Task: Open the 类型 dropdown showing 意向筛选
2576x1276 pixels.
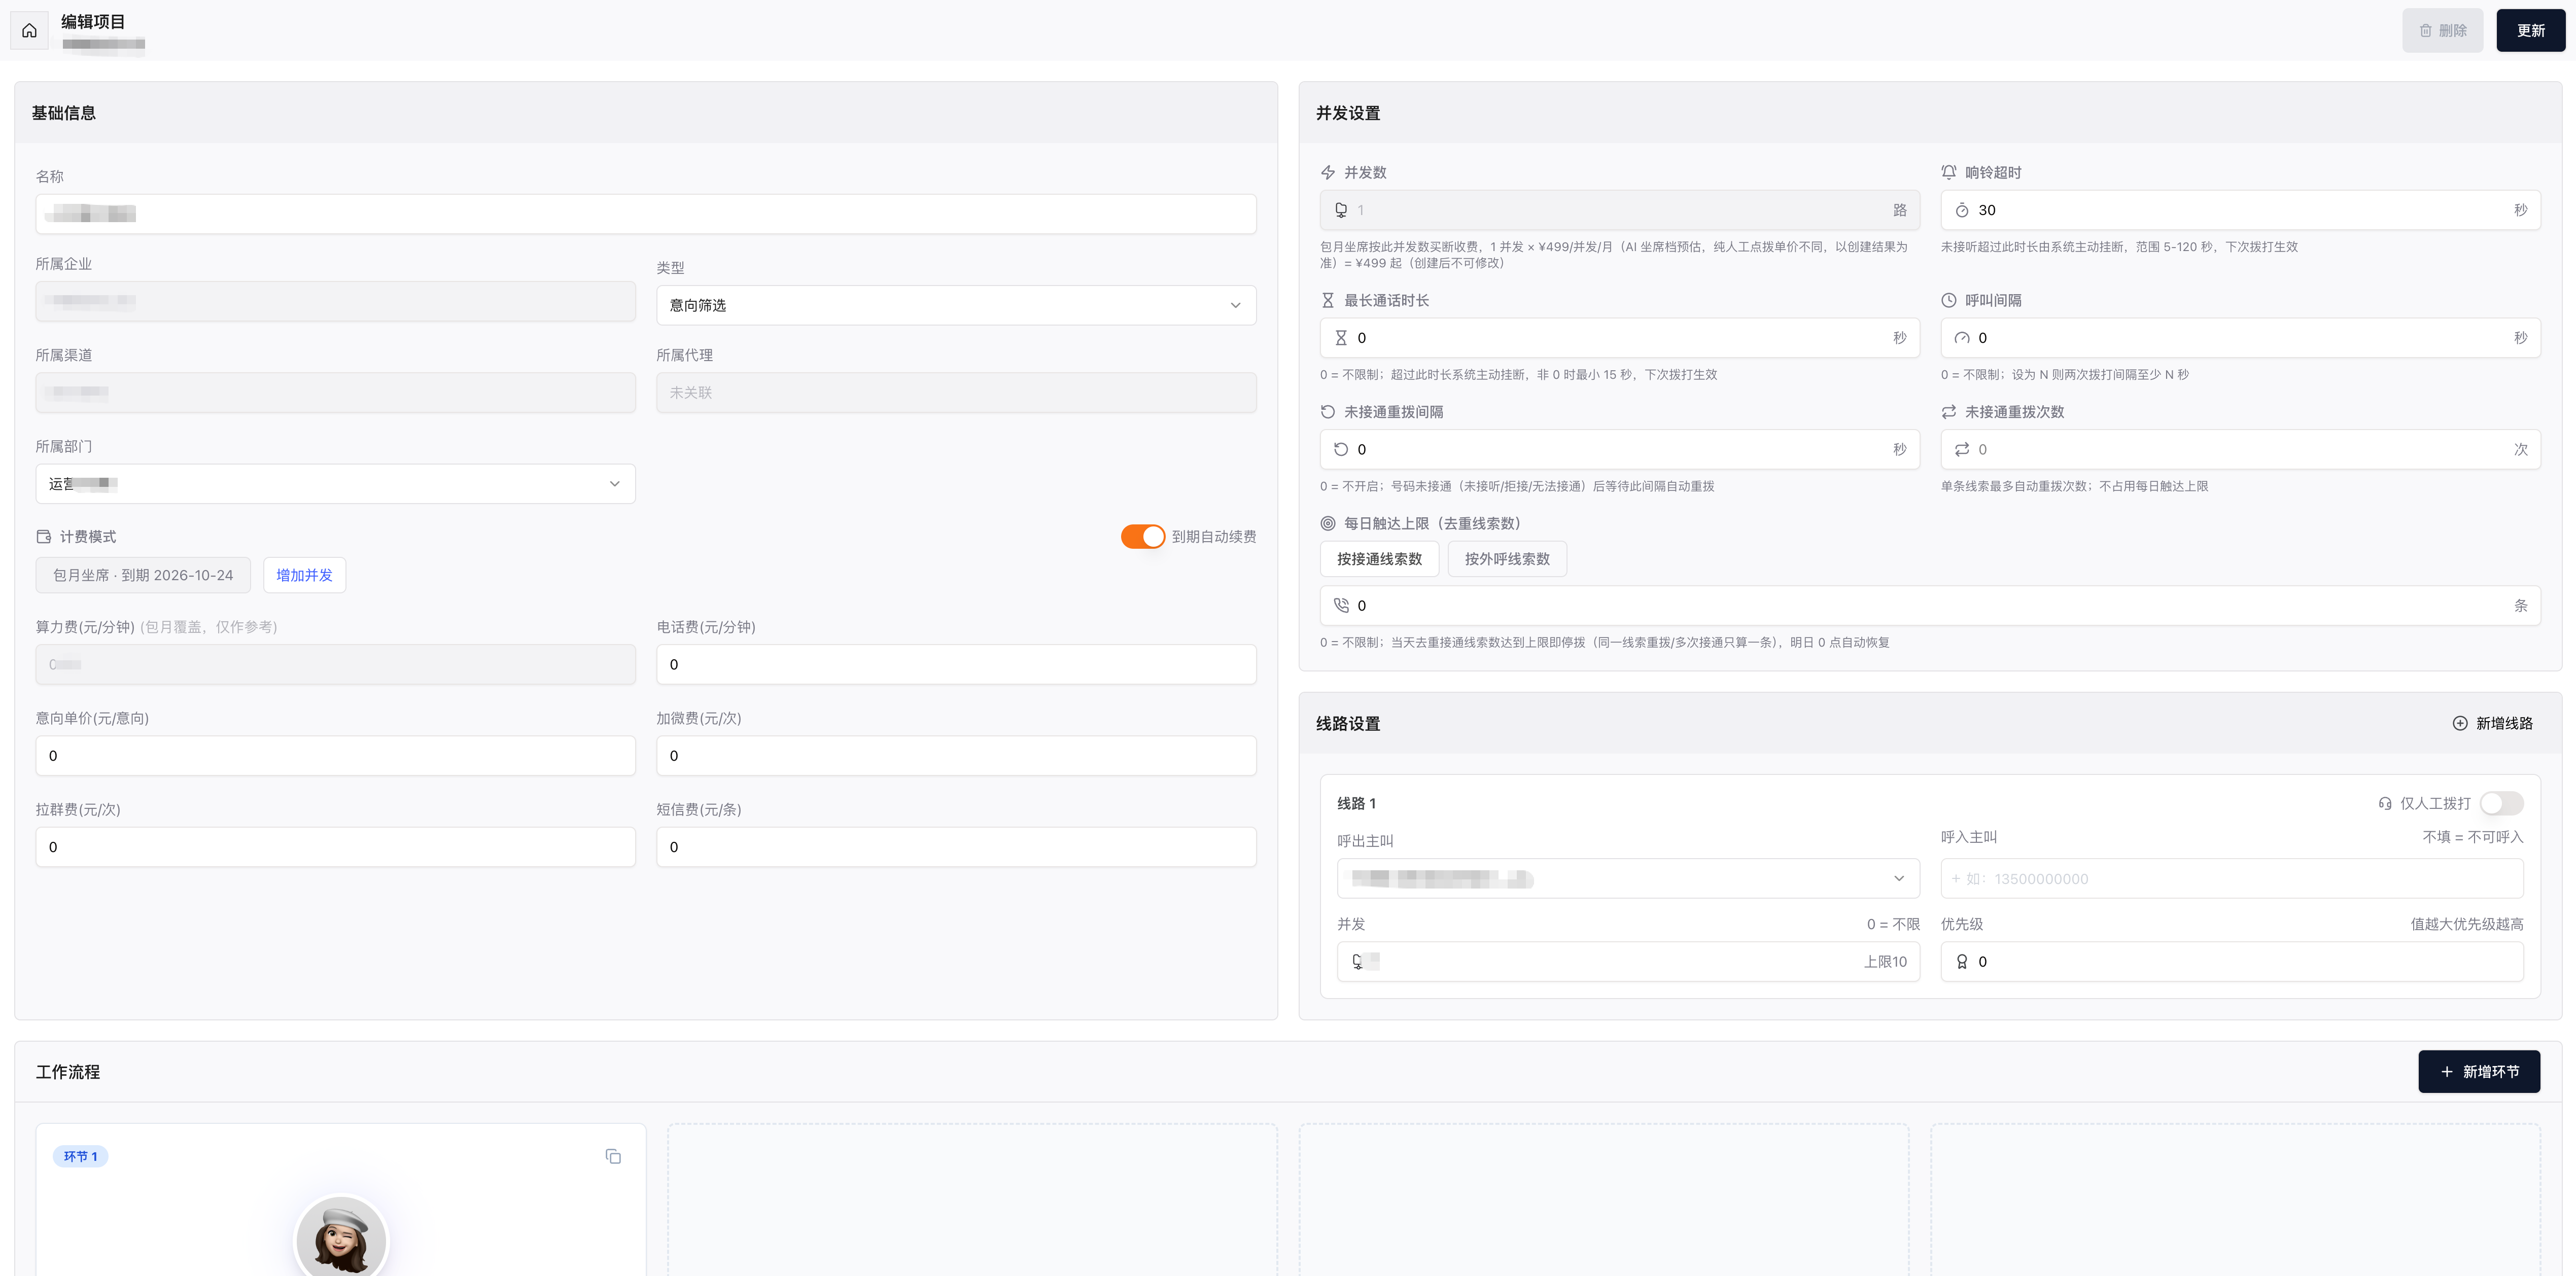Action: (x=956, y=306)
